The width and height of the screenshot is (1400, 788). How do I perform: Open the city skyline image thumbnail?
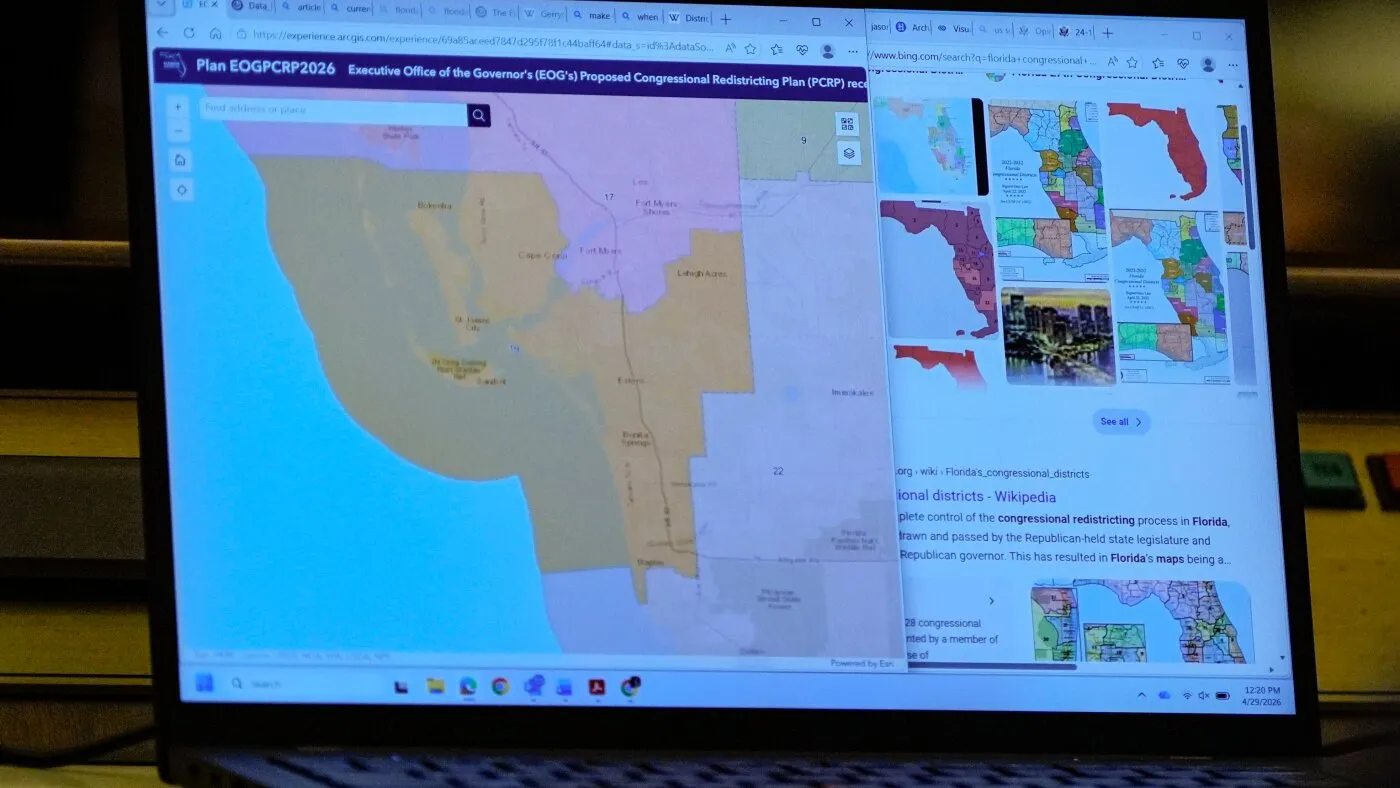pos(1057,336)
